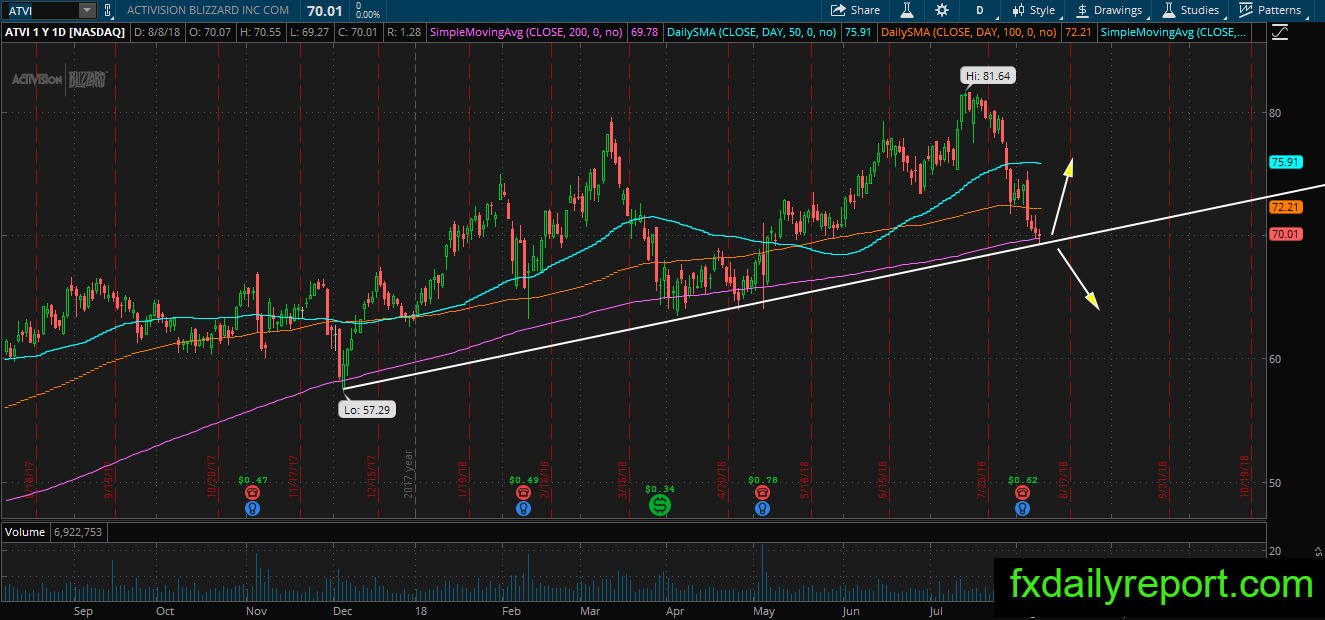The width and height of the screenshot is (1325, 620).
Task: Click the R: 1.28 range value
Action: 405,33
